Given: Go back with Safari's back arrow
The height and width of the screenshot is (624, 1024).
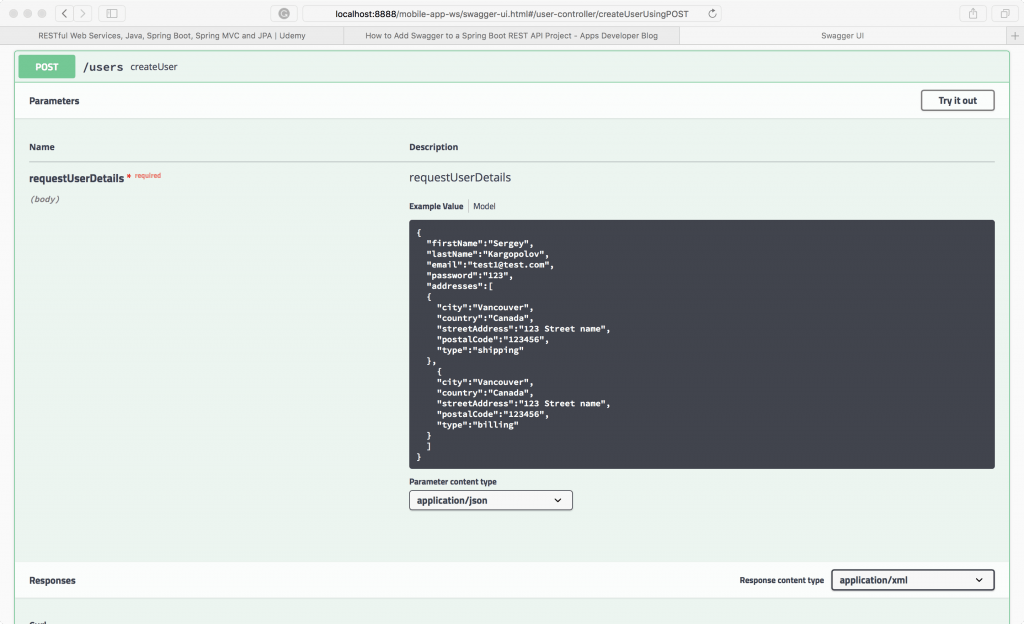Looking at the screenshot, I should coord(63,14).
